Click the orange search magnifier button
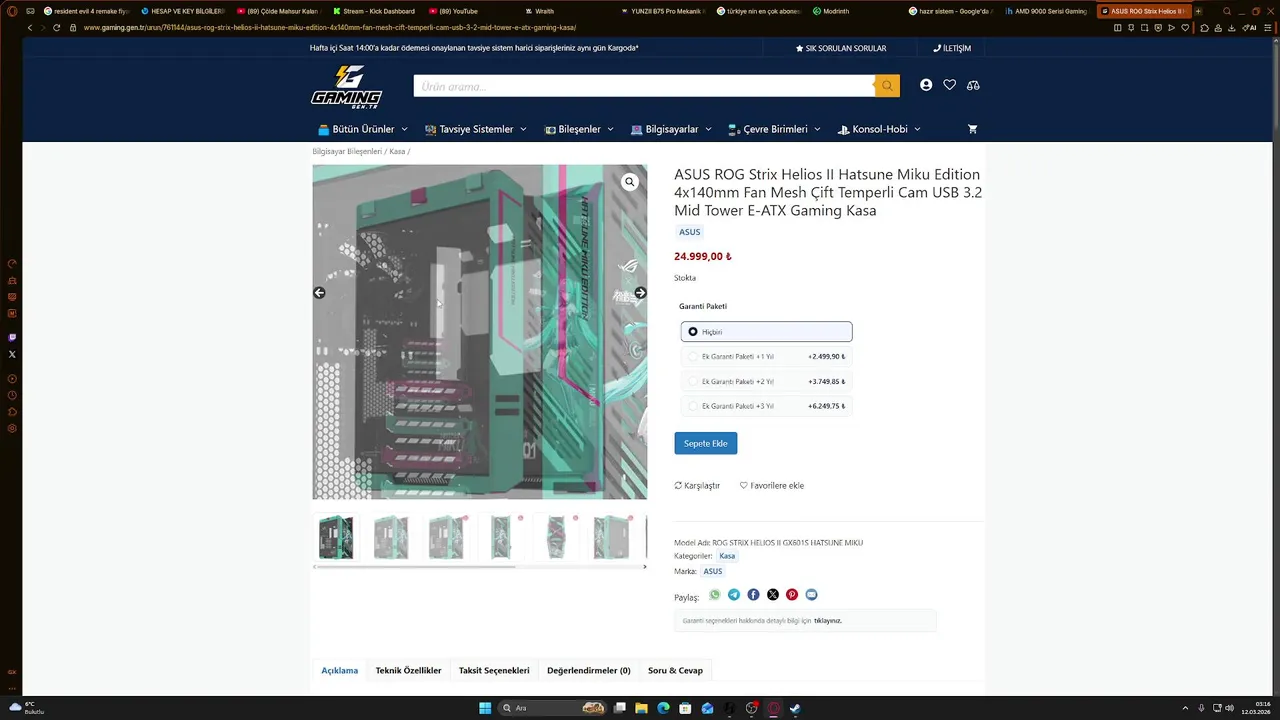The height and width of the screenshot is (720, 1280). (887, 86)
